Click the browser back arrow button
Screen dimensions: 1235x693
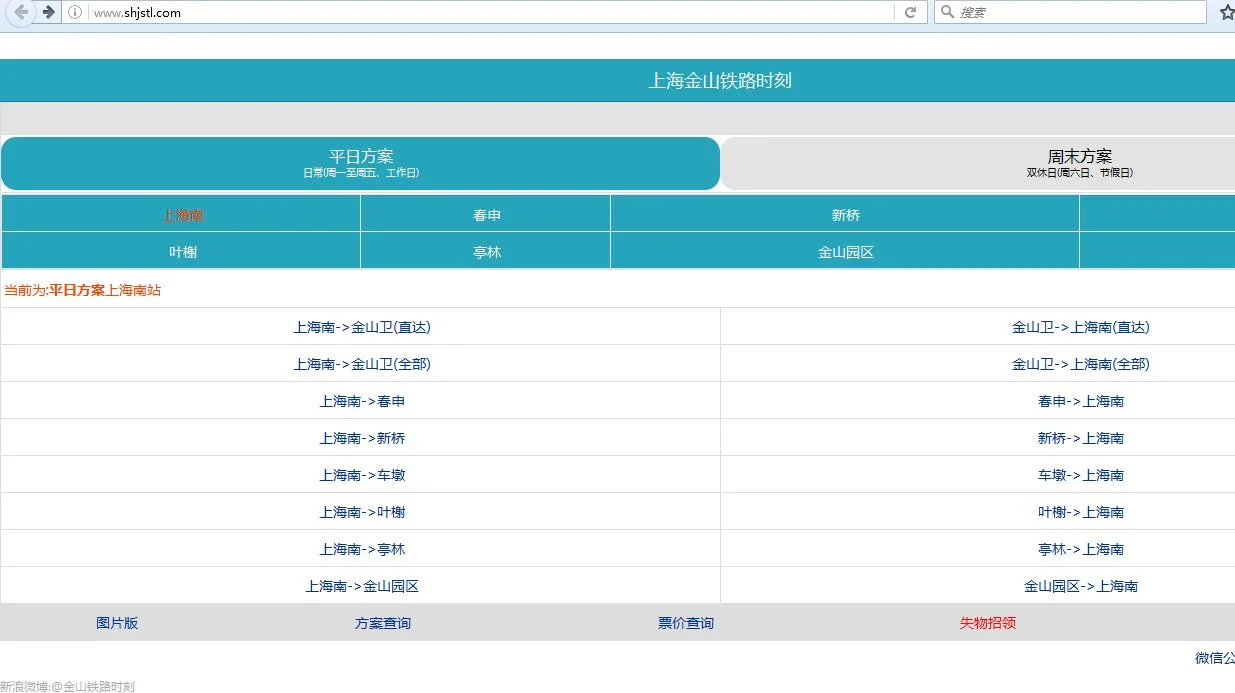coord(20,12)
